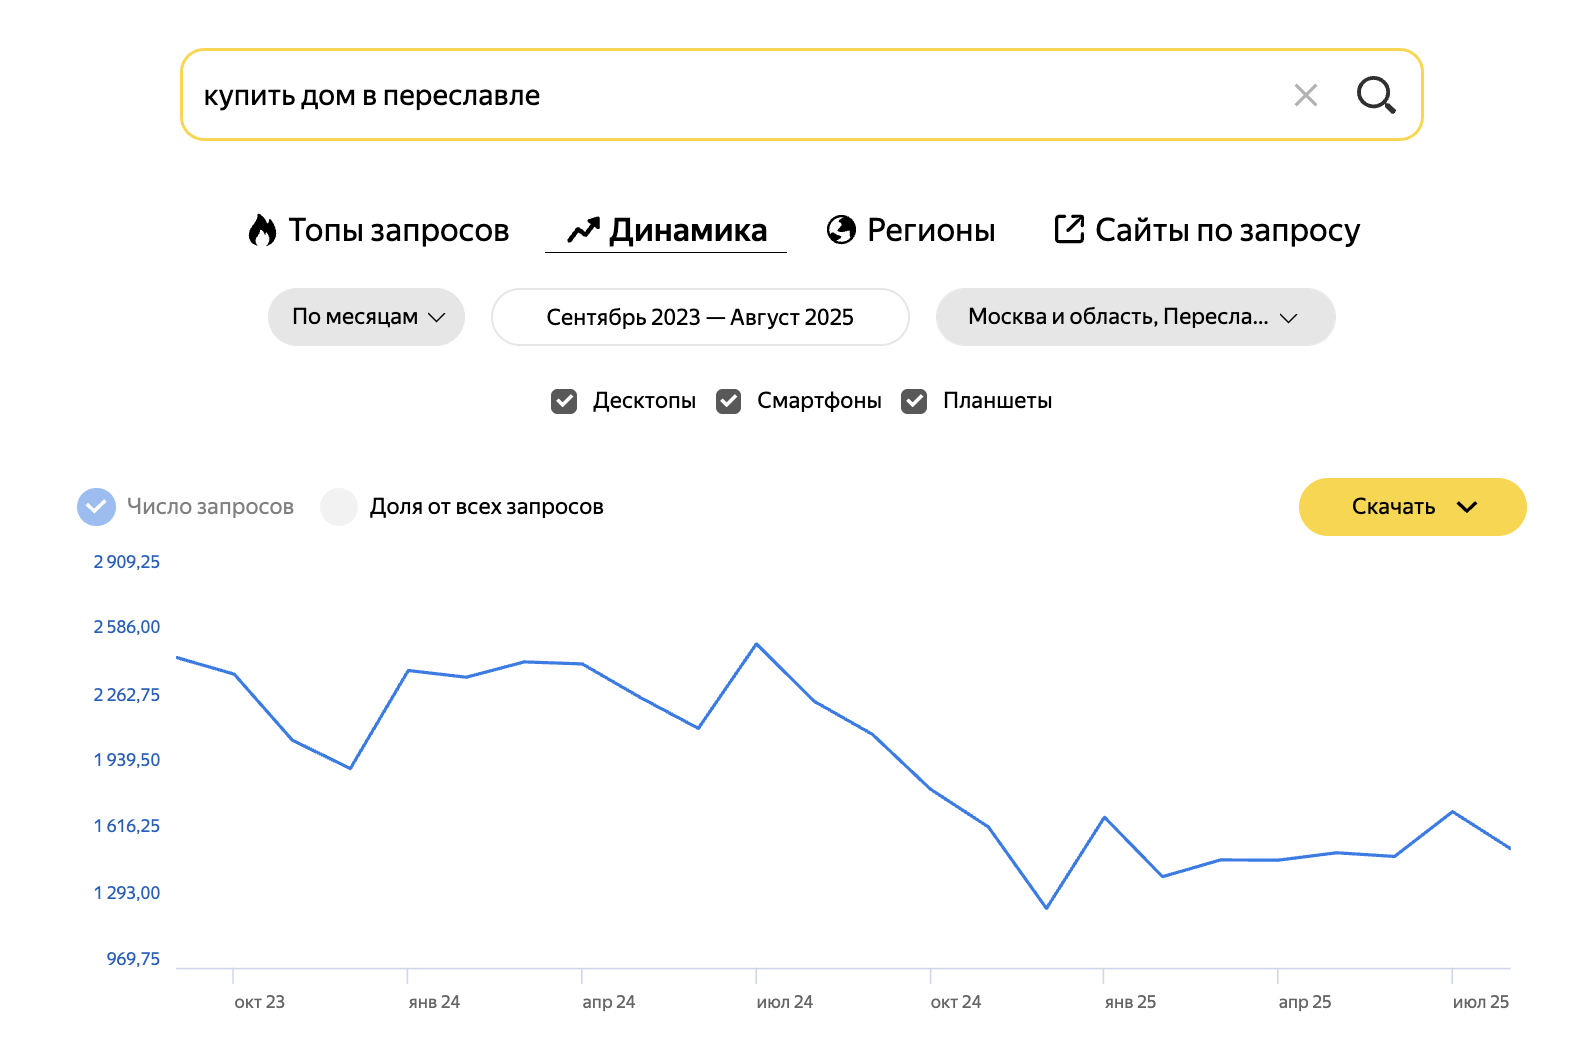
Task: Click the chevron on Скачать button
Action: pyautogui.click(x=1467, y=507)
